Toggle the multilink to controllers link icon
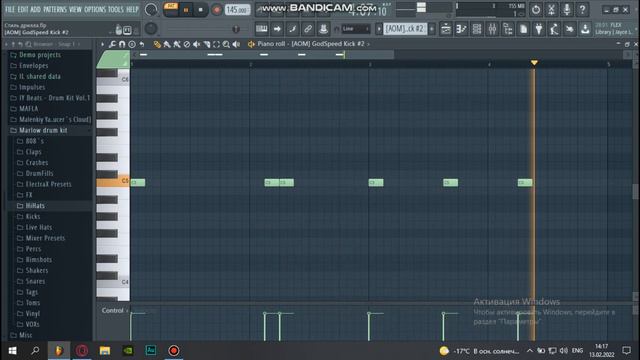The width and height of the screenshot is (640, 360). [308, 29]
